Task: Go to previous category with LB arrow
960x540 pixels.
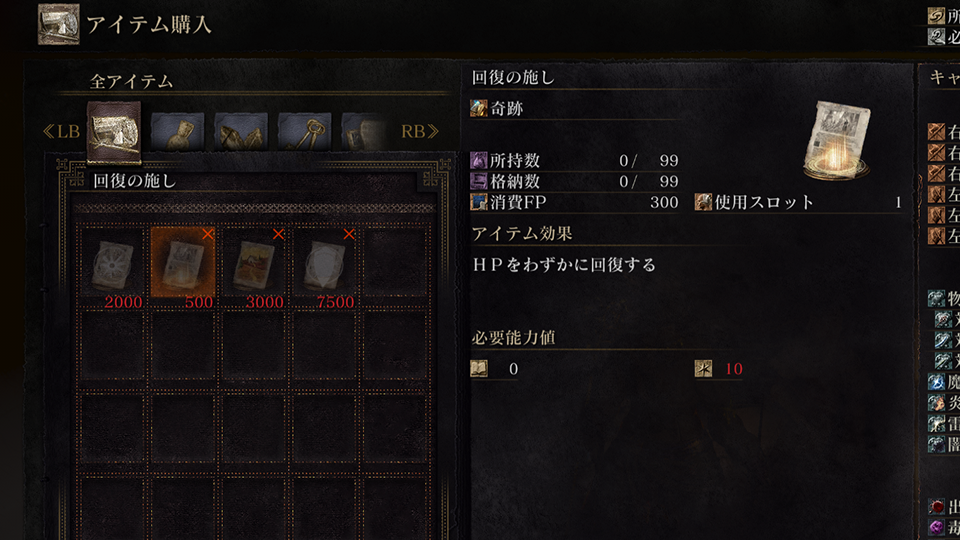Action: coord(61,131)
